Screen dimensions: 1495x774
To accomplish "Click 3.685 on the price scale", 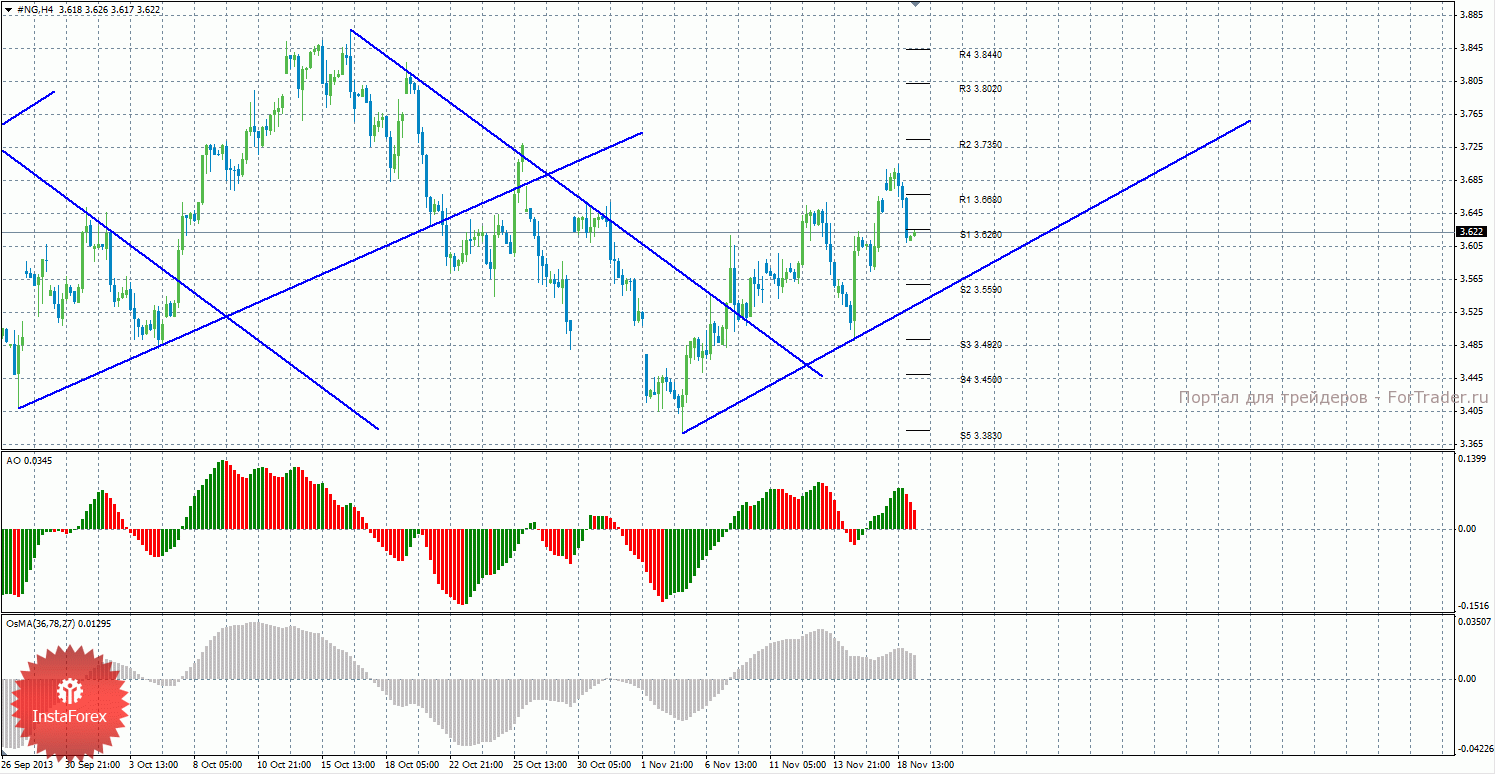I will pos(1473,180).
